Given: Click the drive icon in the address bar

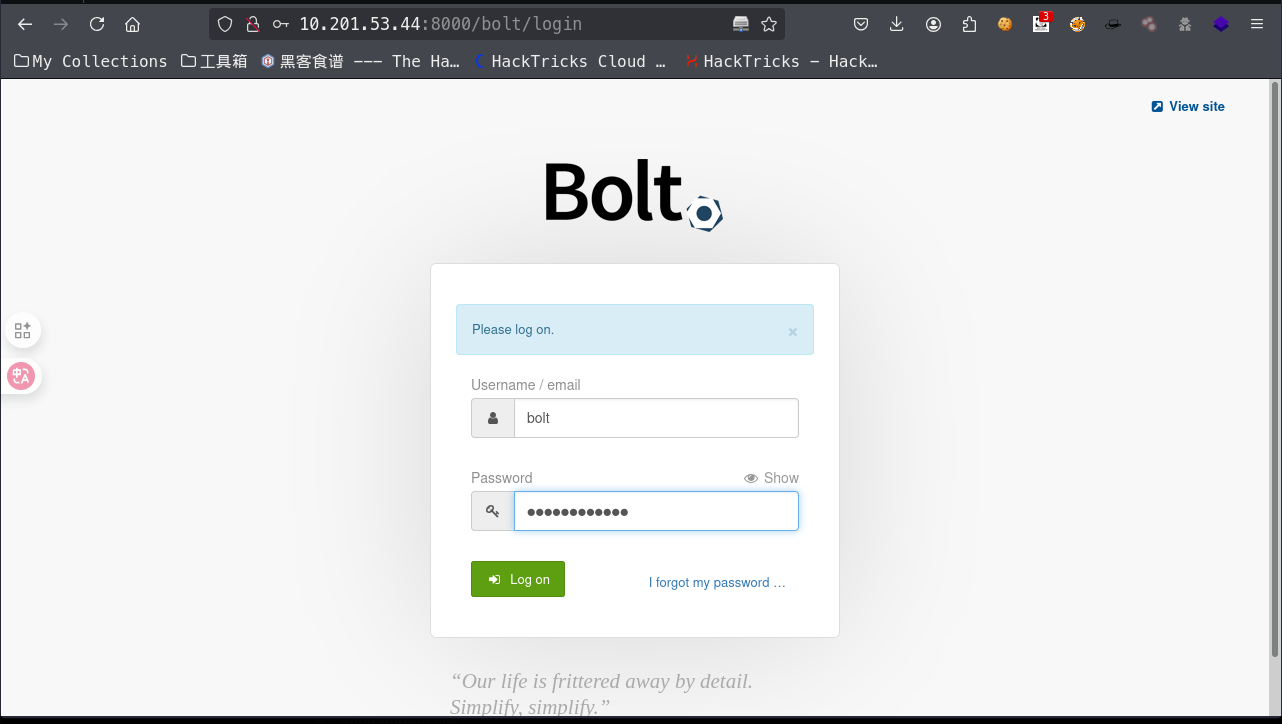Looking at the screenshot, I should click(740, 24).
